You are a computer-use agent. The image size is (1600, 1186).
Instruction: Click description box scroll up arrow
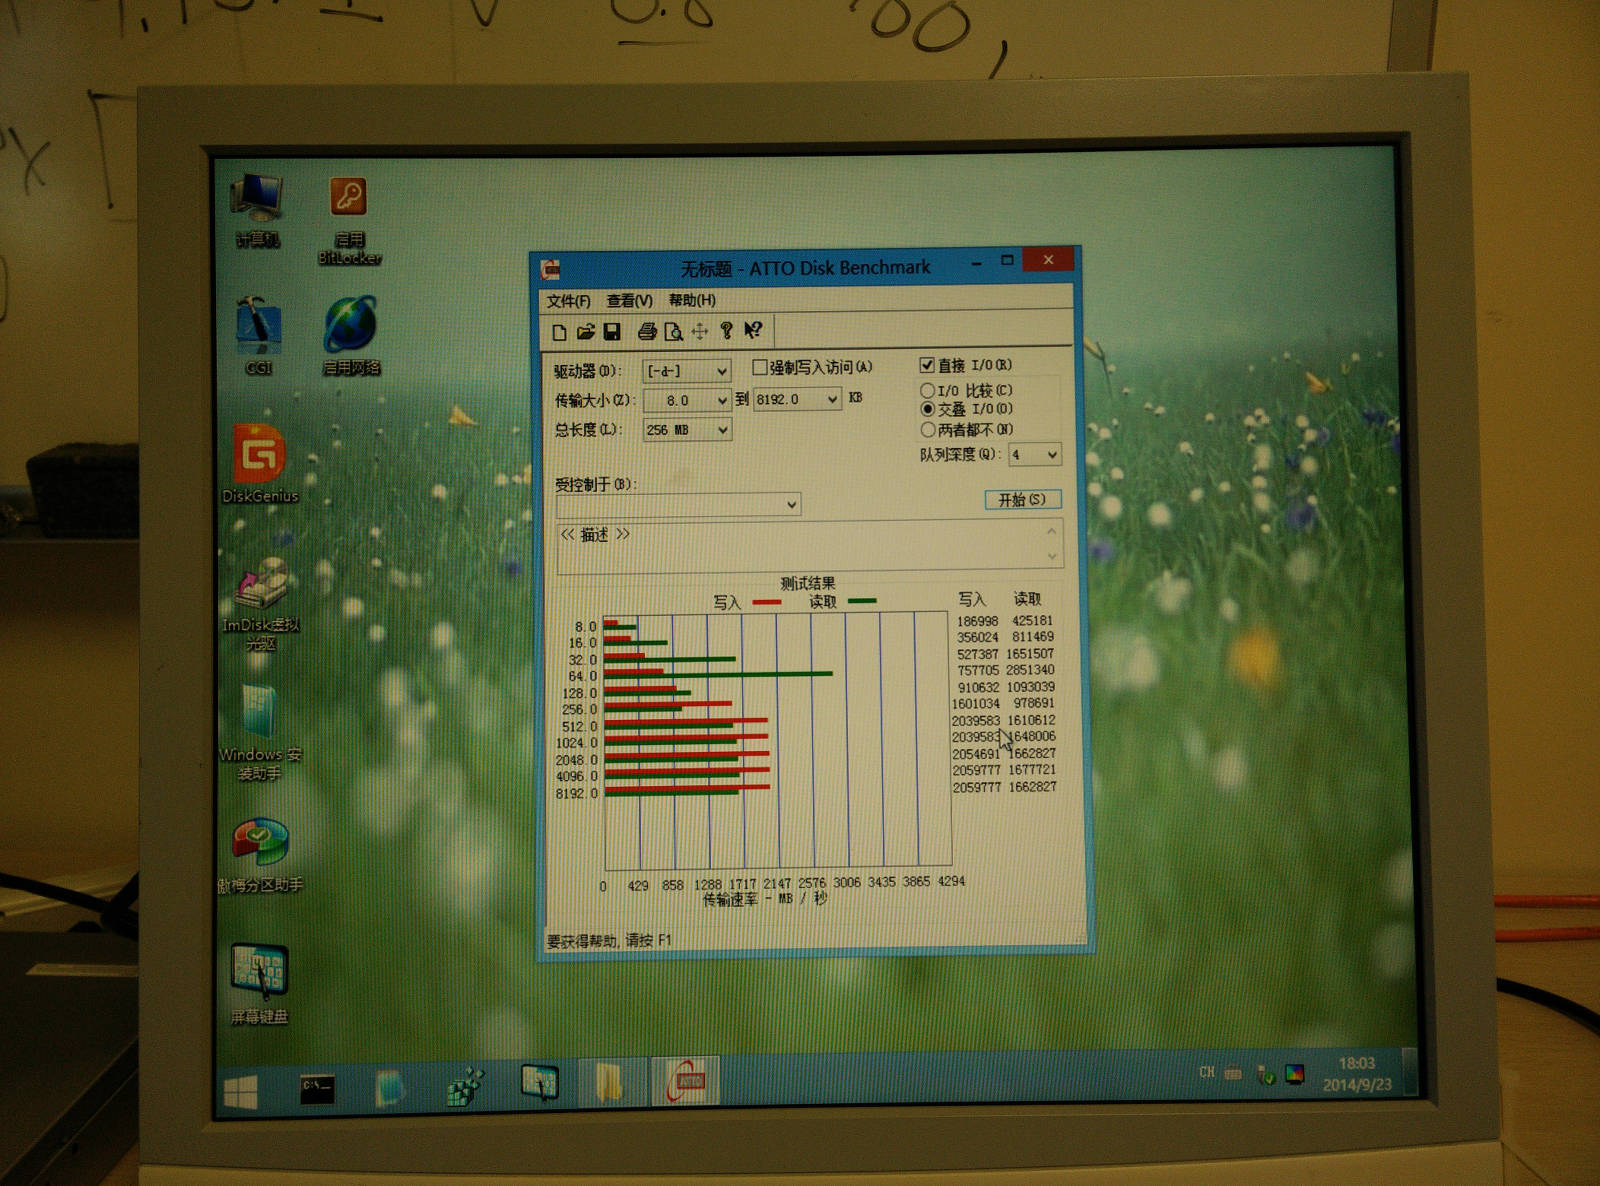(1051, 530)
